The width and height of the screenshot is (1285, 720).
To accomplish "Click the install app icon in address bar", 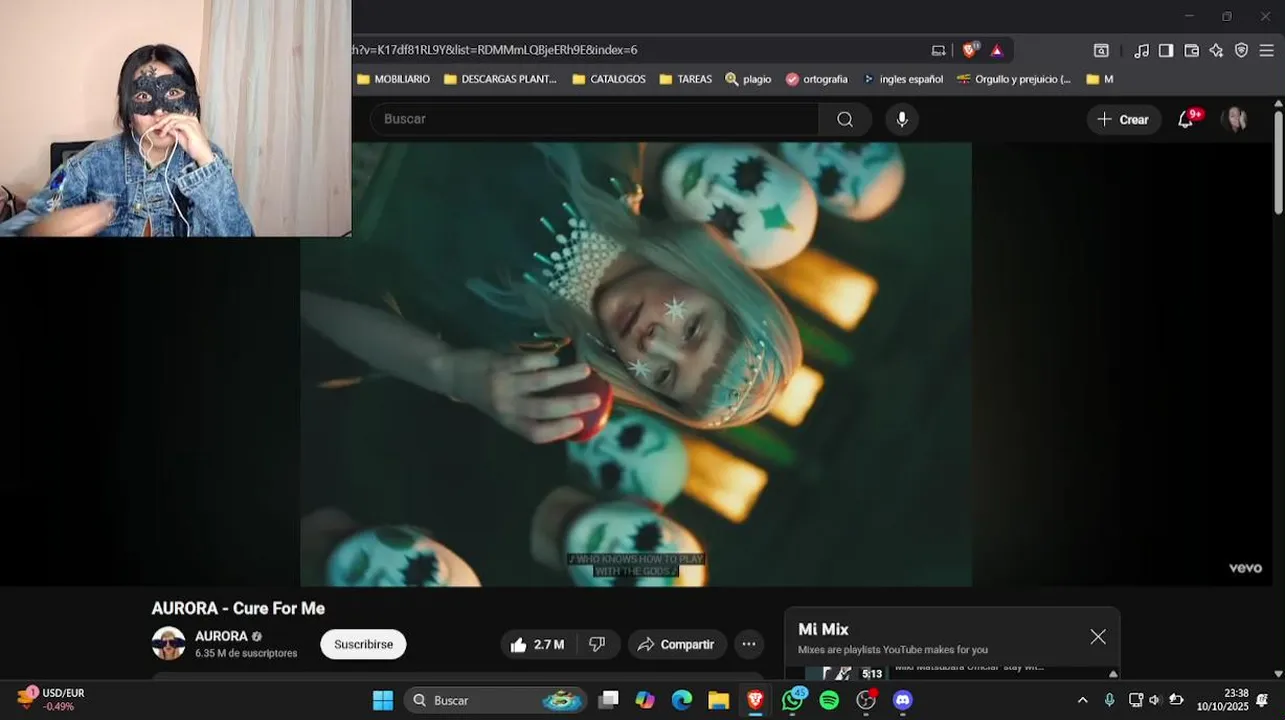I will click(938, 50).
